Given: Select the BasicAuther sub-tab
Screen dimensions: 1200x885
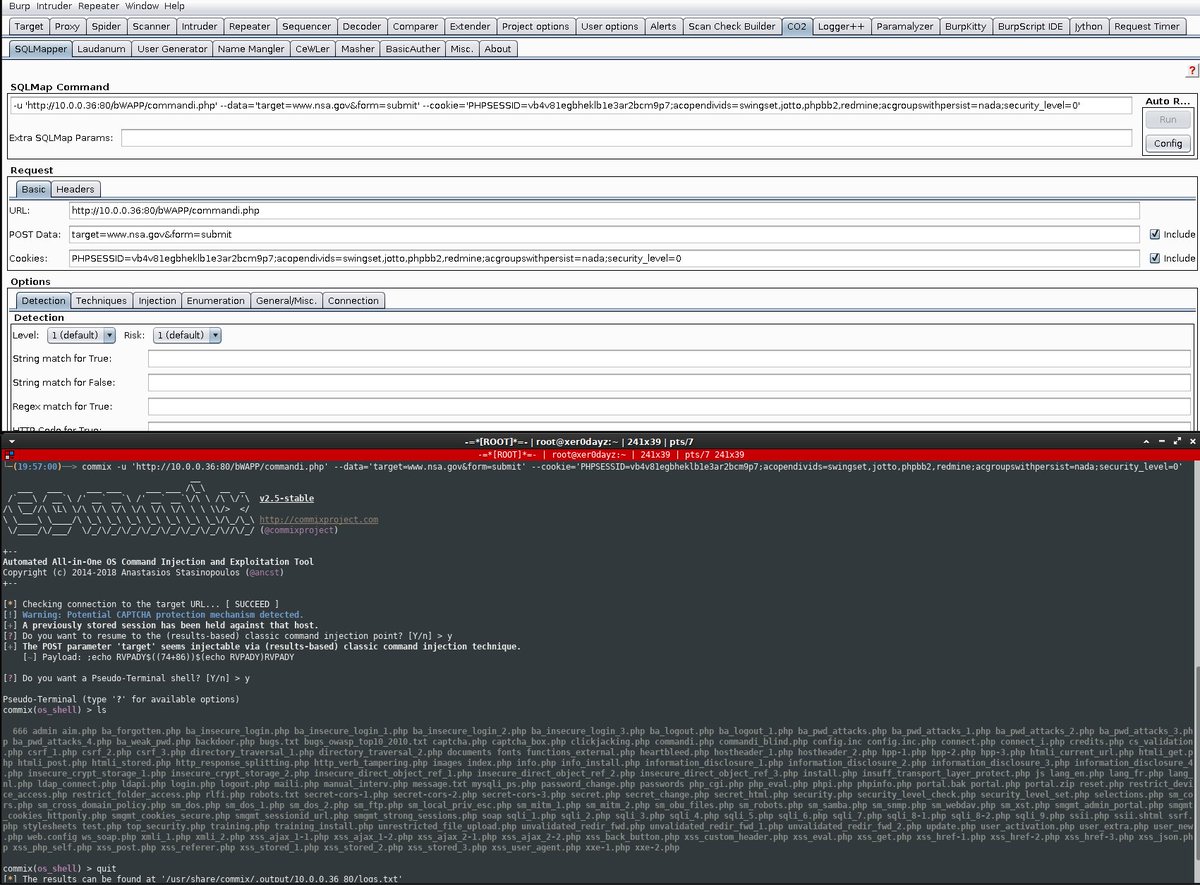Looking at the screenshot, I should point(413,48).
